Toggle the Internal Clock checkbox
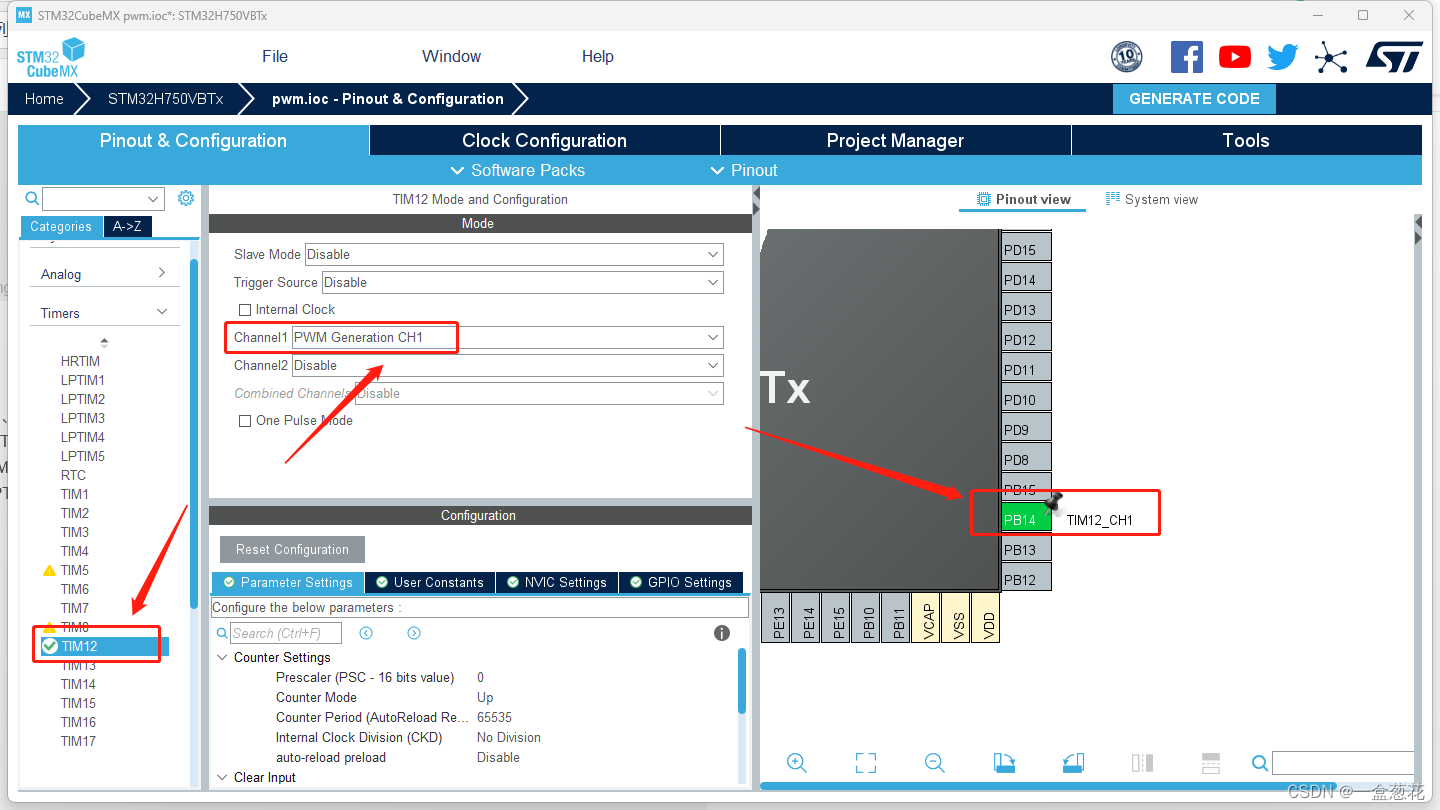The width and height of the screenshot is (1440, 810). (245, 310)
